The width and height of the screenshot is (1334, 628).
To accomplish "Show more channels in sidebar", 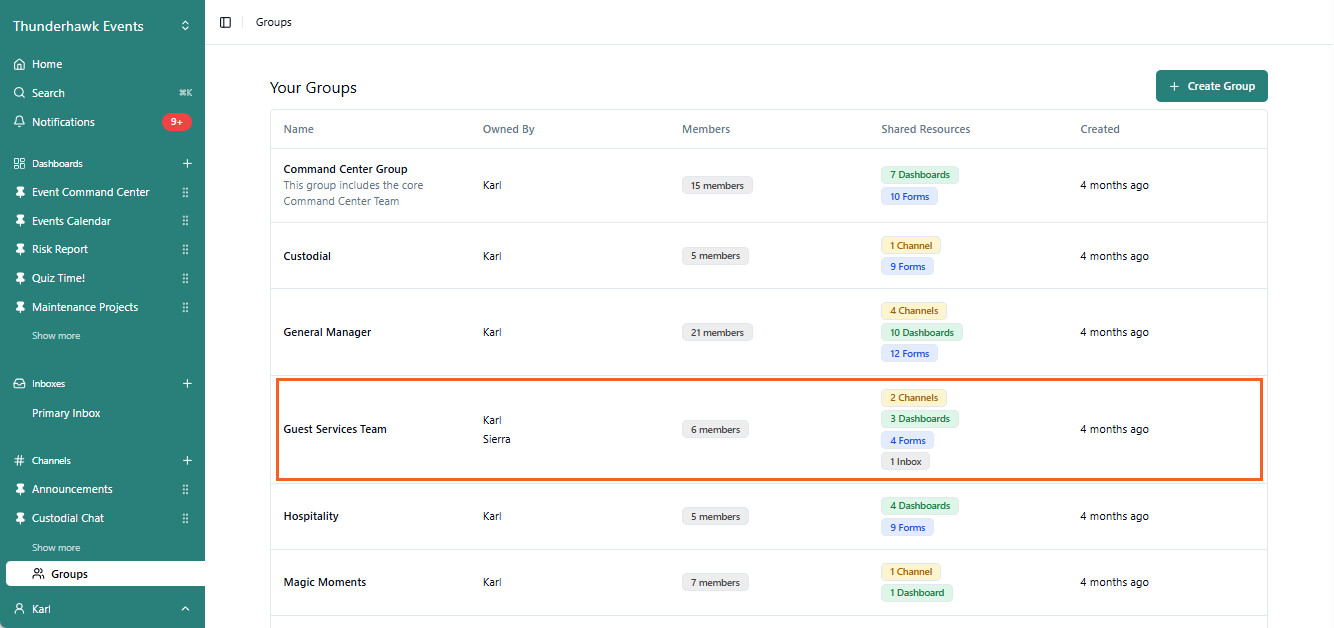I will pyautogui.click(x=56, y=548).
